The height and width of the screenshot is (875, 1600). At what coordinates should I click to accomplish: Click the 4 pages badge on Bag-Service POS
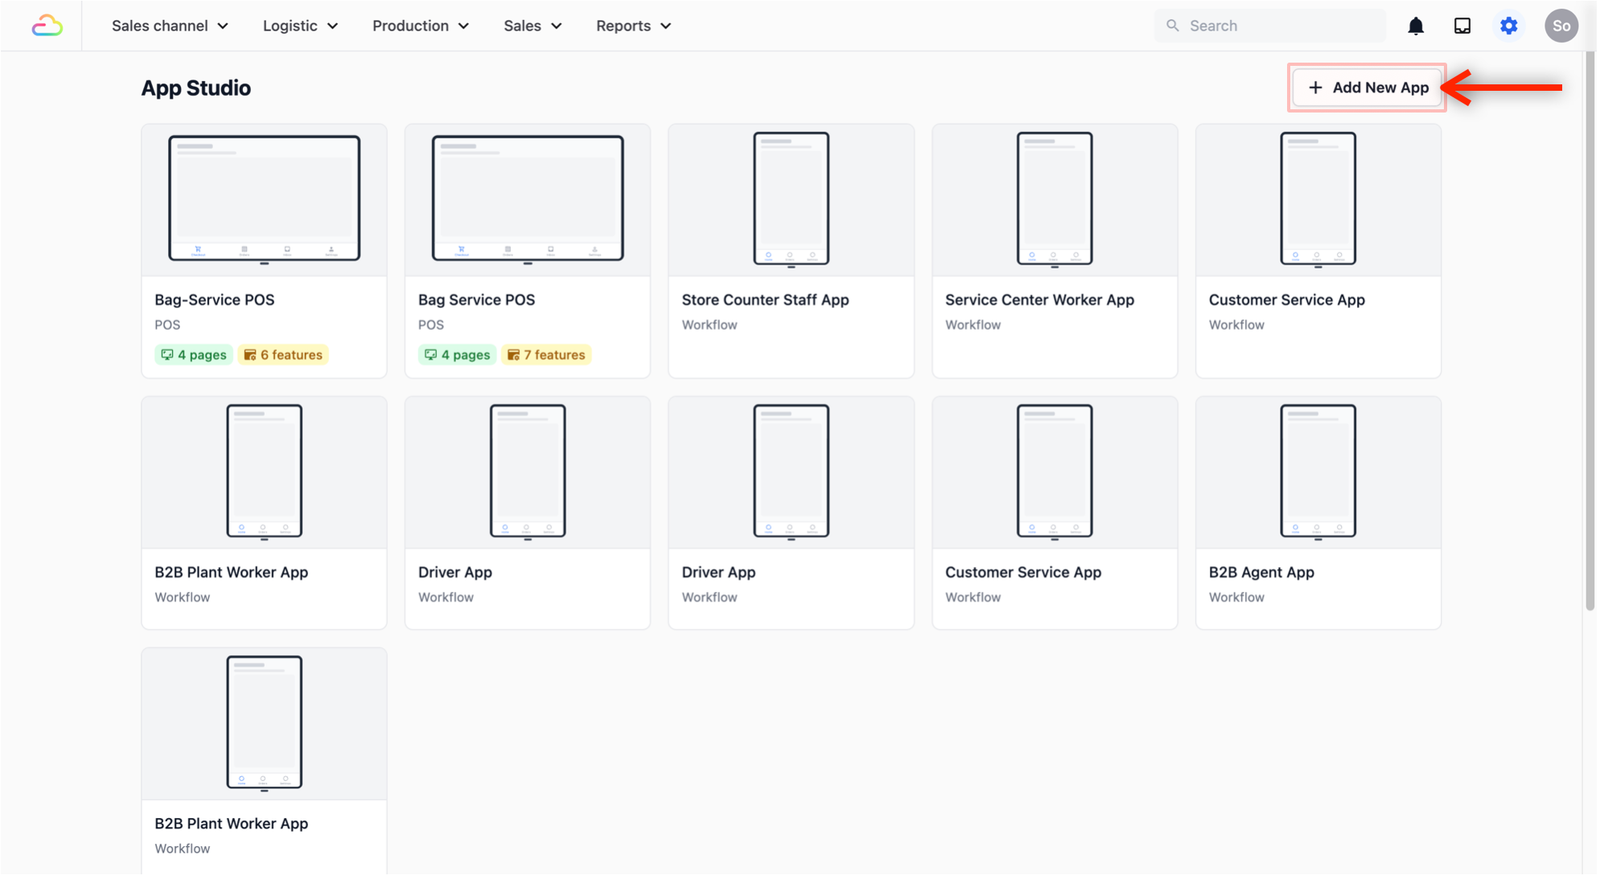(x=194, y=355)
